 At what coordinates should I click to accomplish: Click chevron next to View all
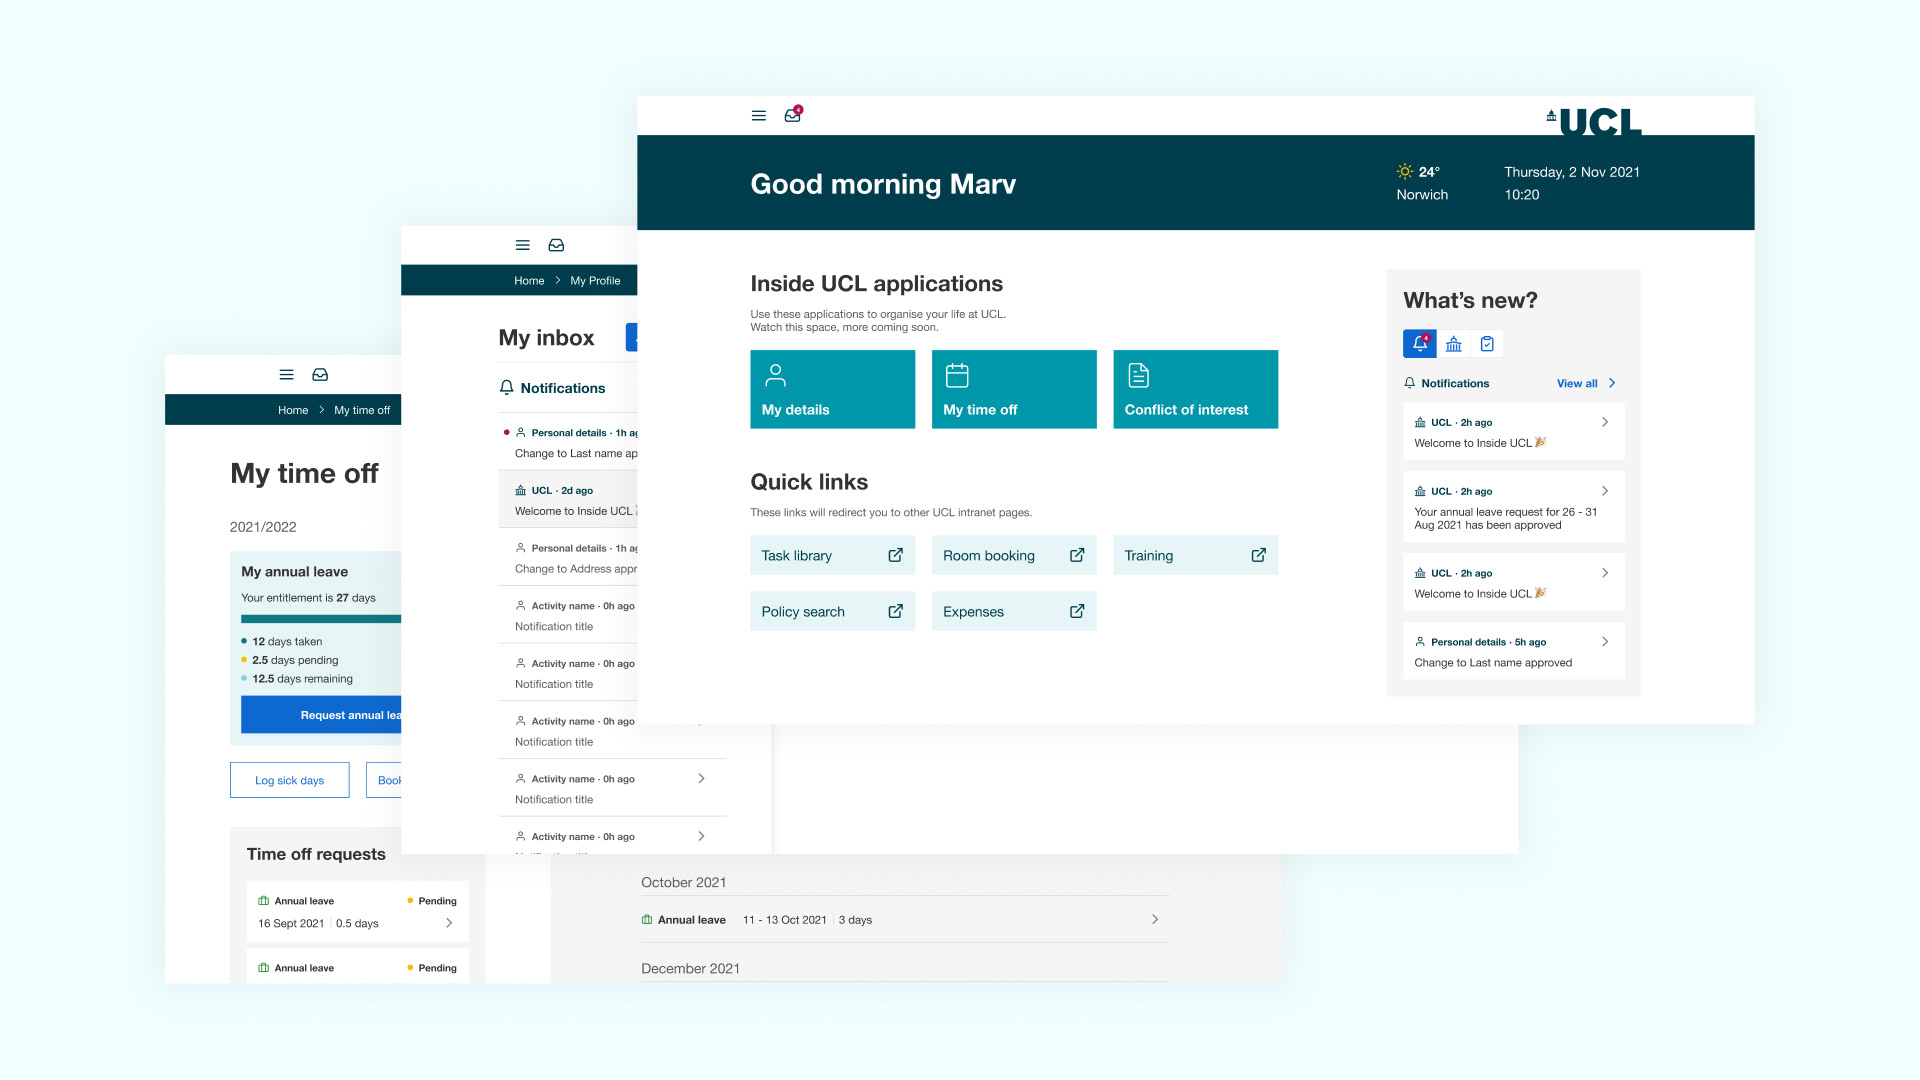[1612, 383]
